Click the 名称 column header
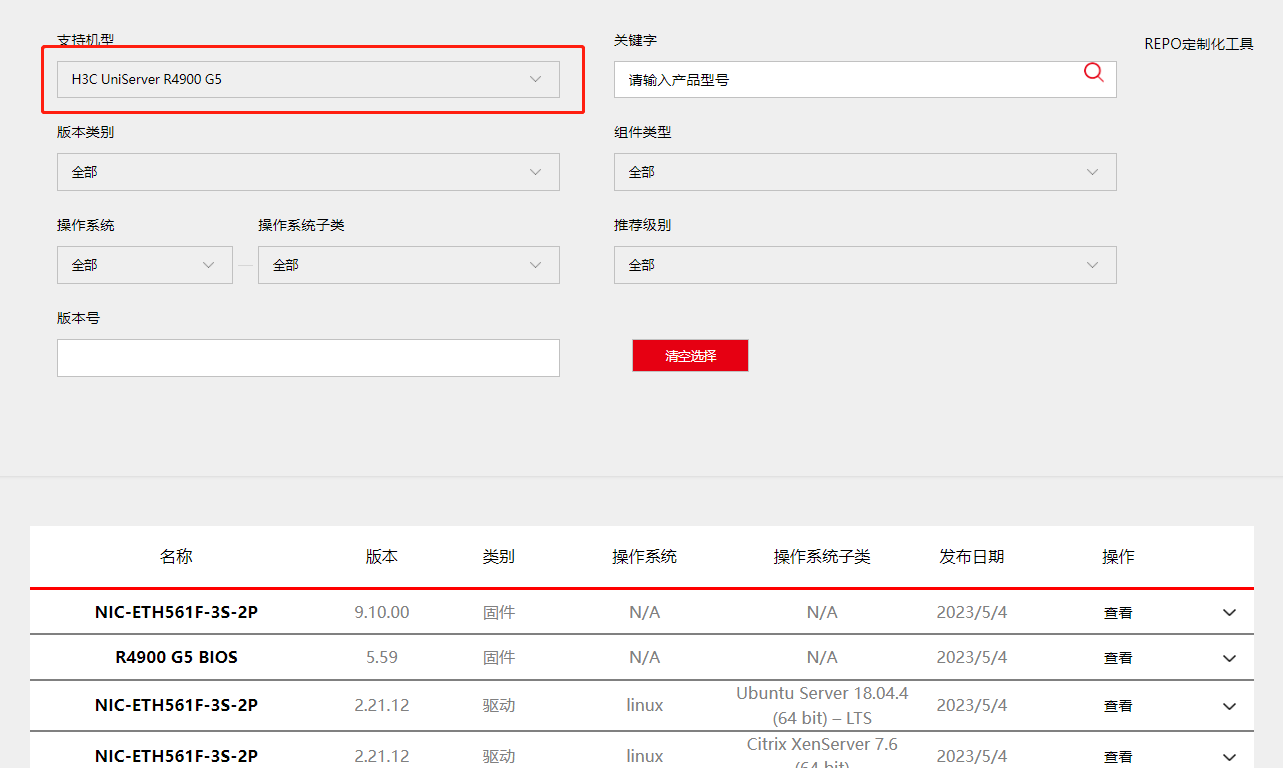Screen dimensions: 1283x768 (176, 557)
